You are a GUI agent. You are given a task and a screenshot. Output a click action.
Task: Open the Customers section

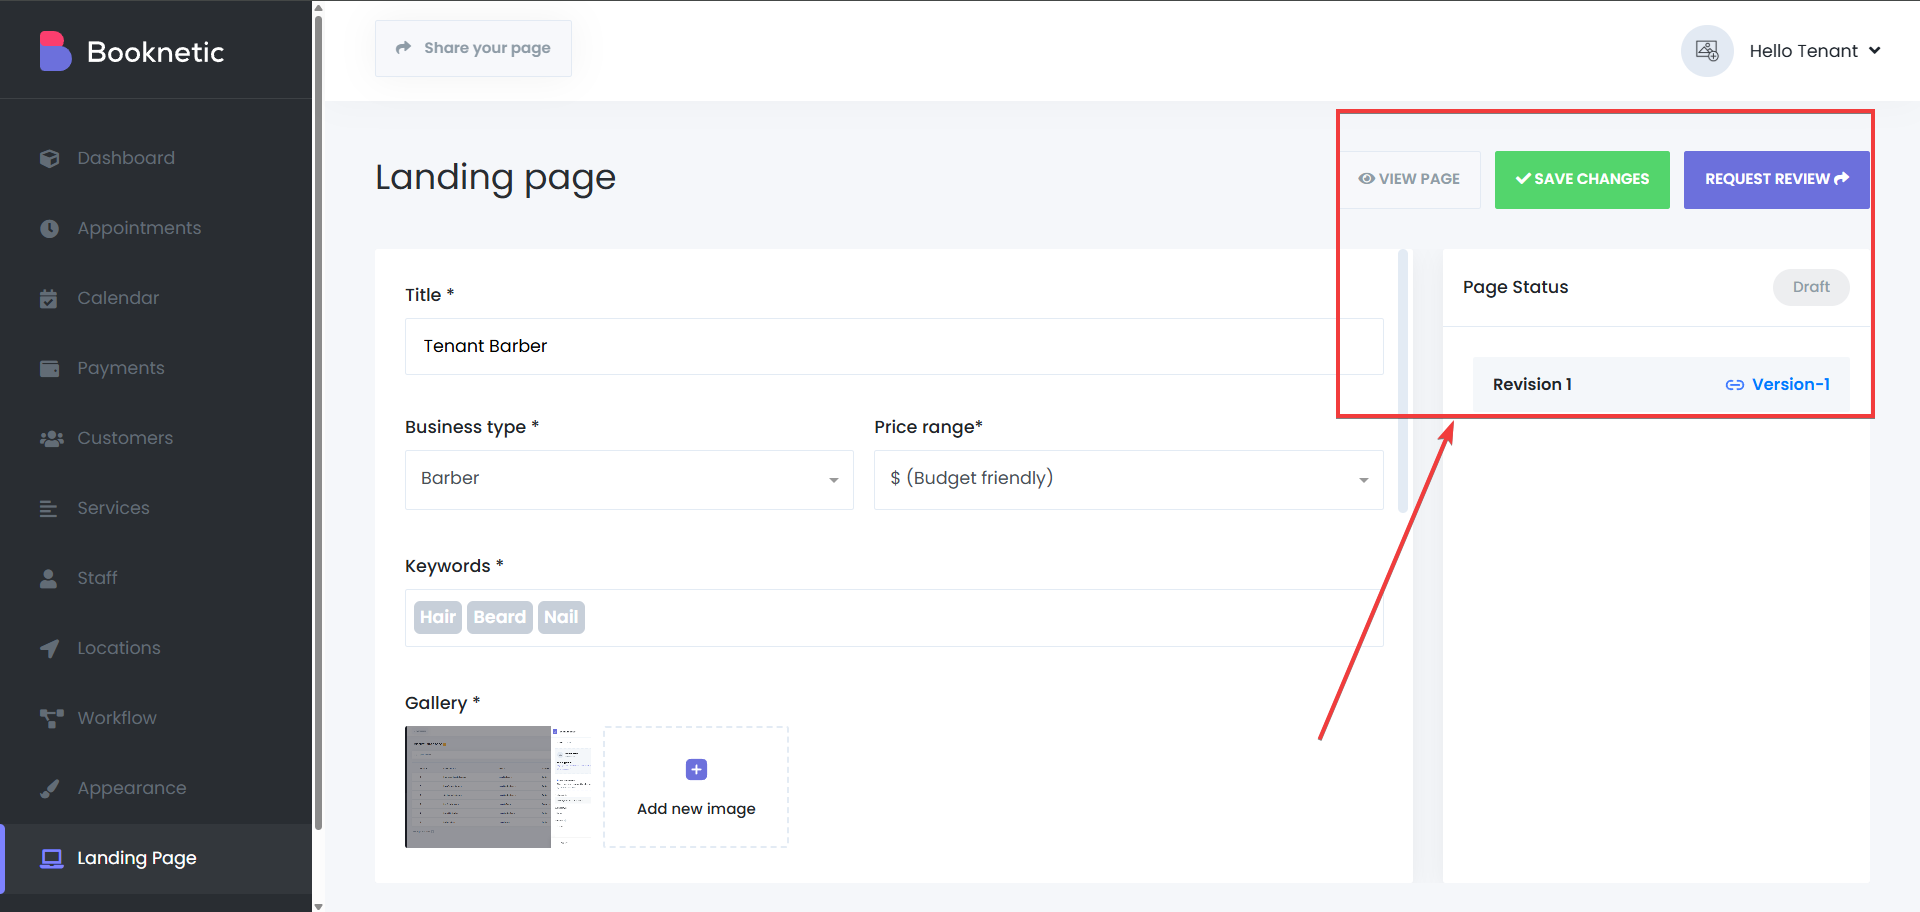[x=156, y=438]
